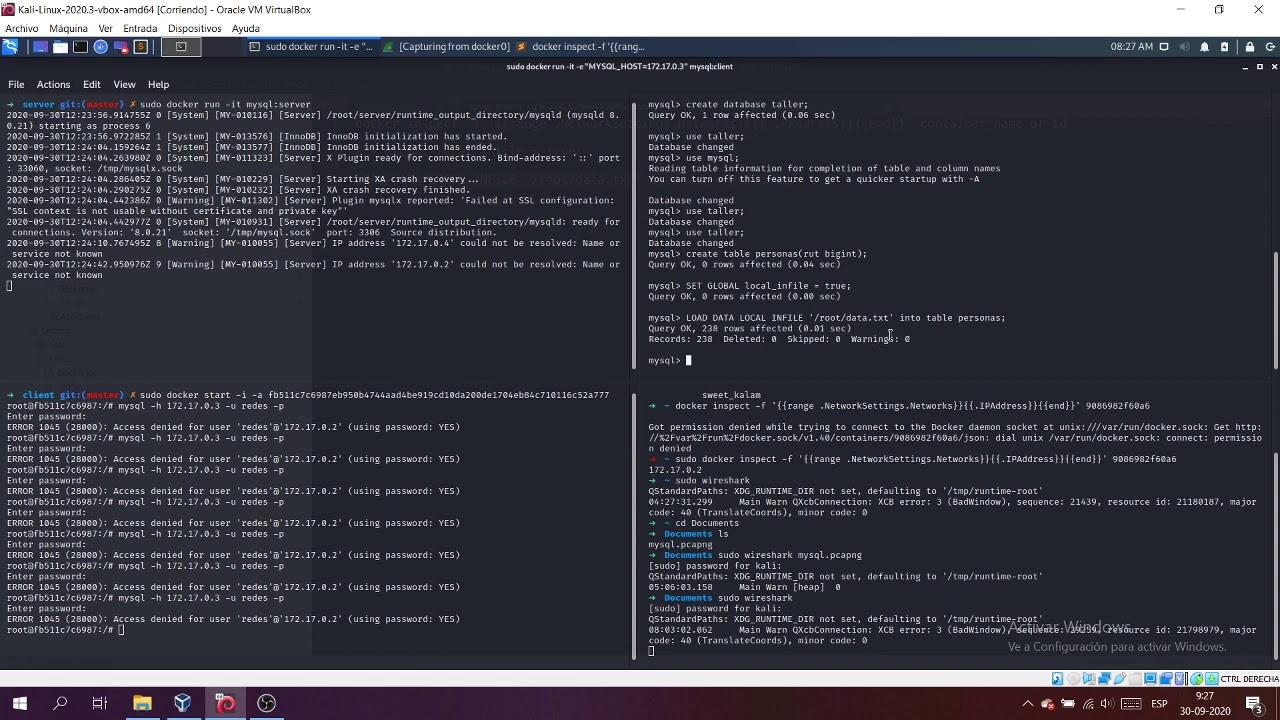Click the VirtualBox CPU virtualization indicator
1280x720 pixels.
point(1181,679)
